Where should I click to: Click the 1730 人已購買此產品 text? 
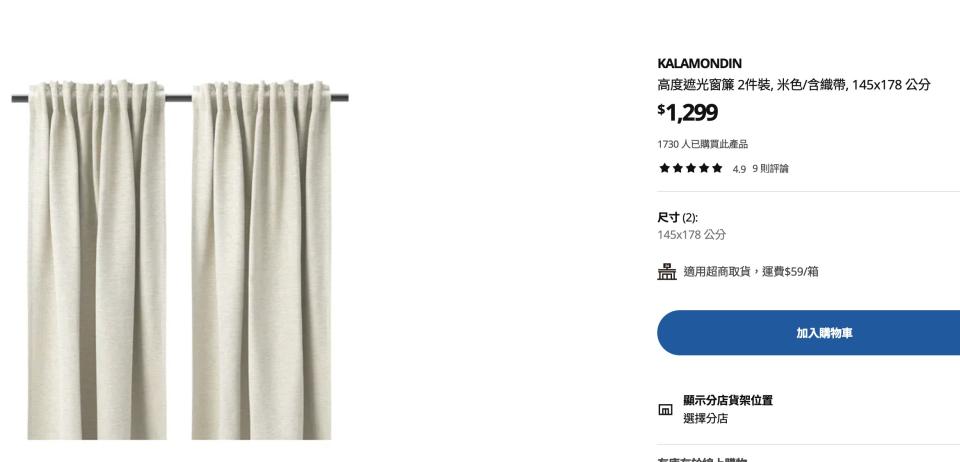pyautogui.click(x=702, y=144)
